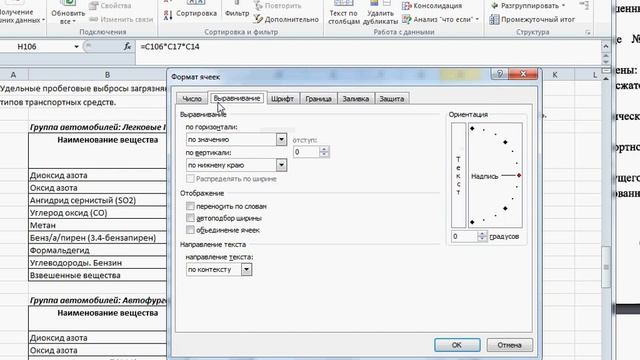Click the Надпись orientation dial
The height and width of the screenshot is (360, 640).
pyautogui.click(x=495, y=175)
